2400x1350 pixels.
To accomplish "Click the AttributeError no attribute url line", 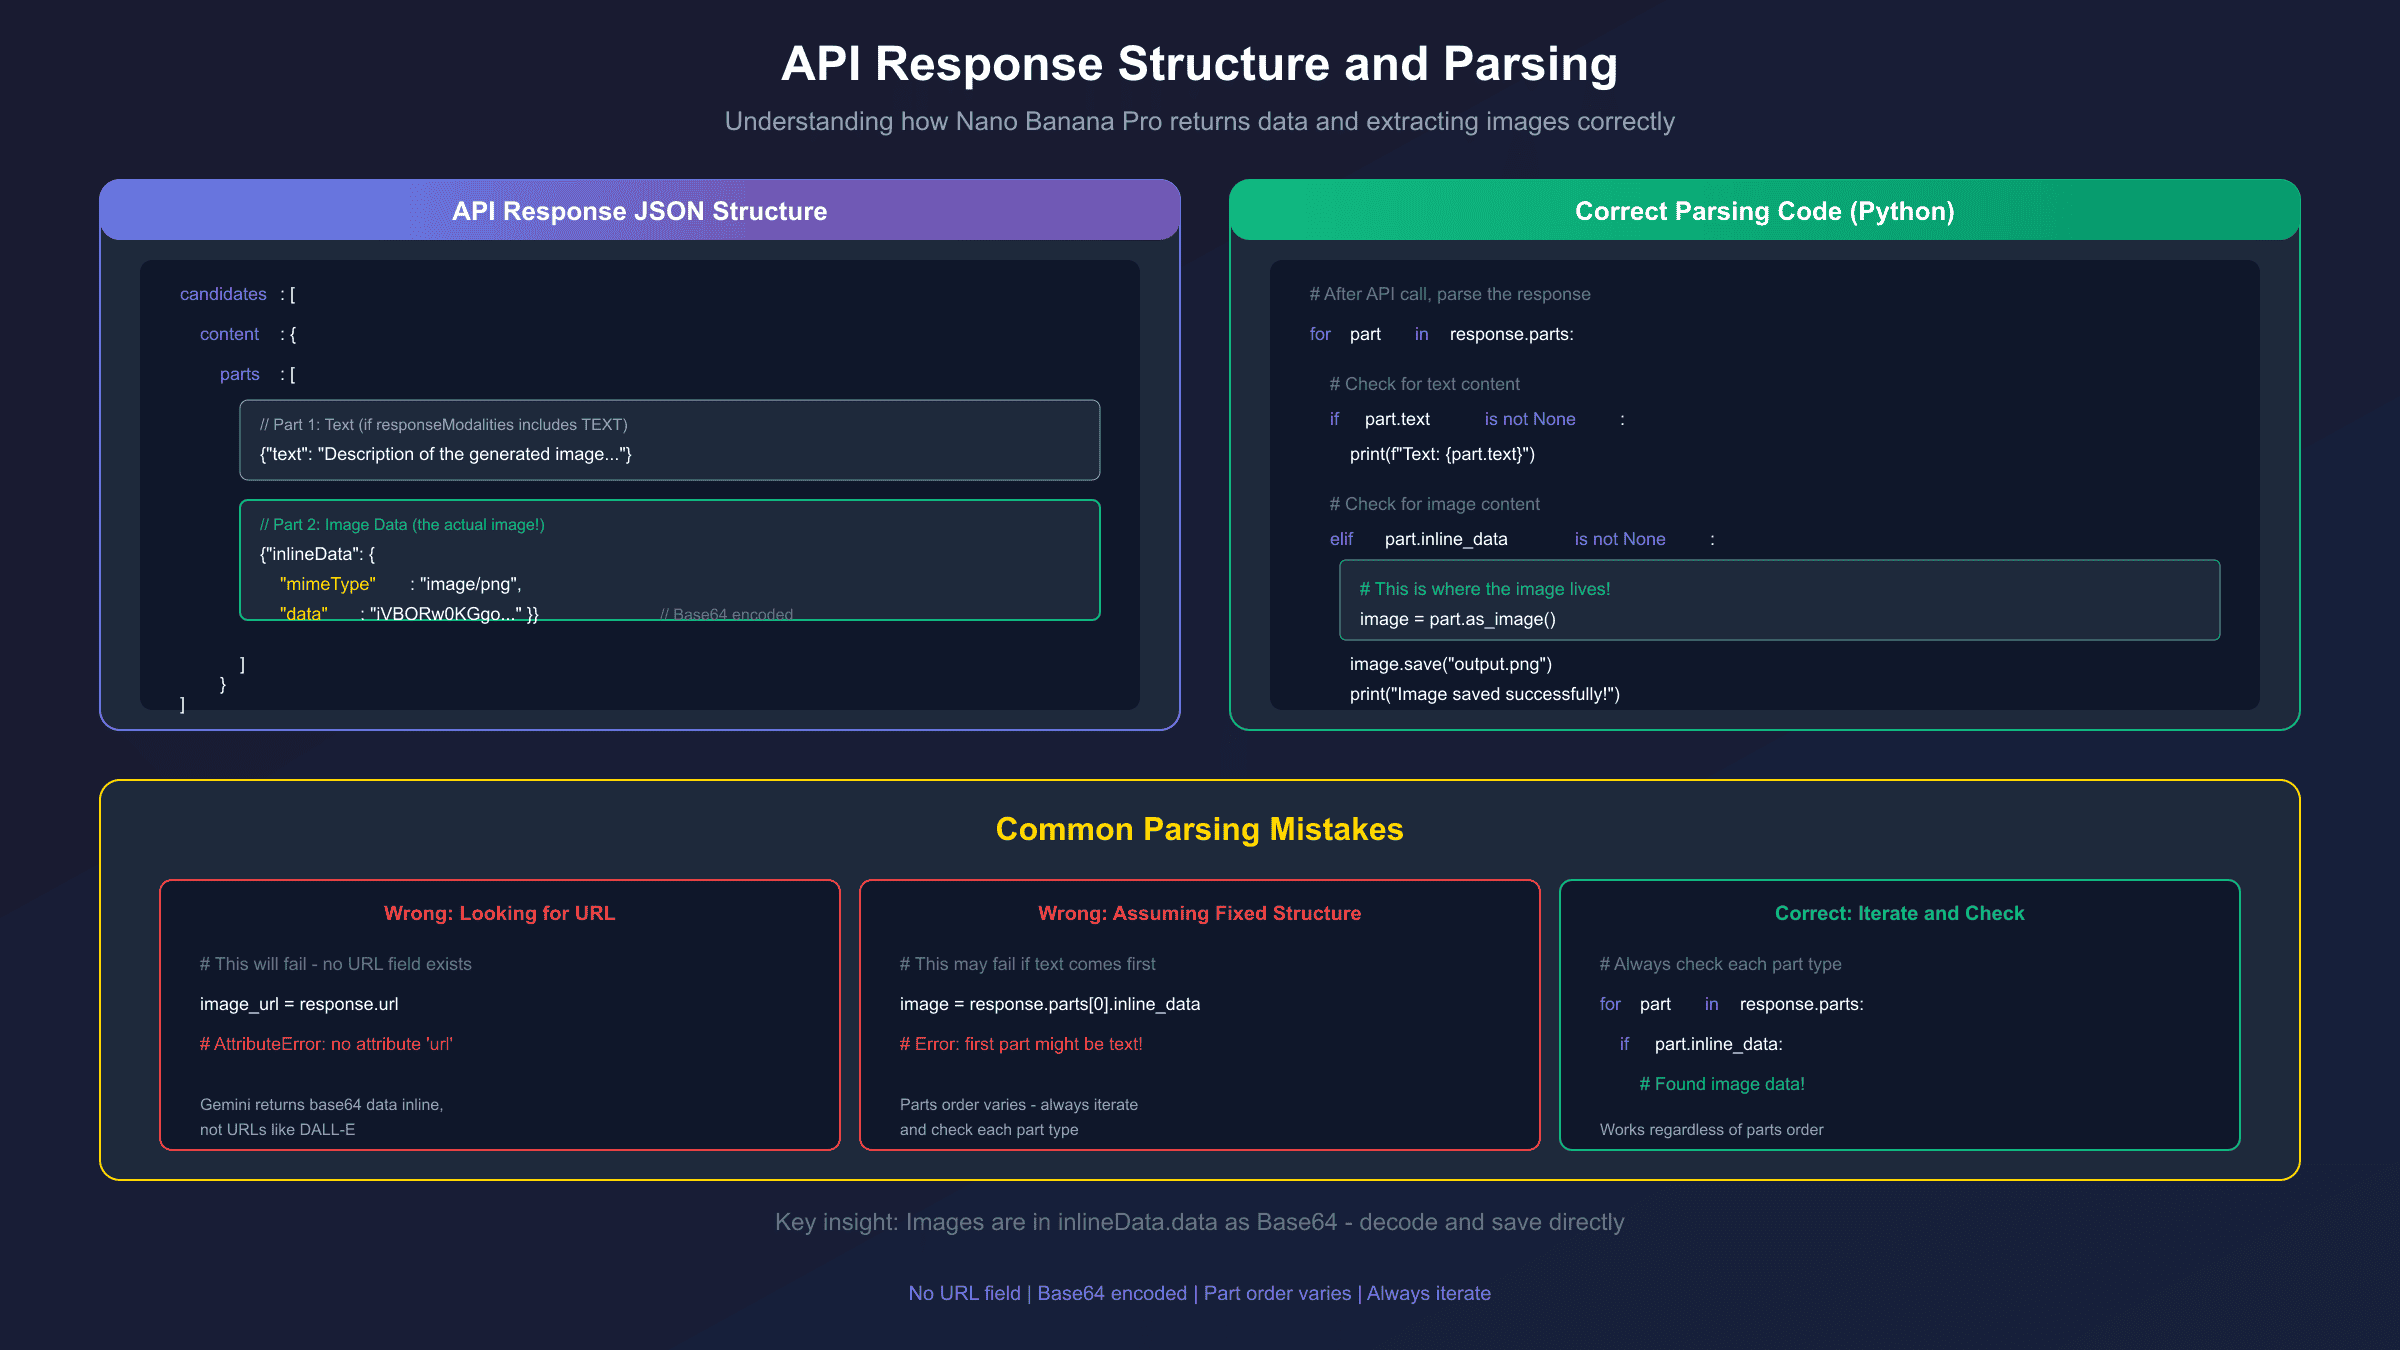I will 325,1043.
